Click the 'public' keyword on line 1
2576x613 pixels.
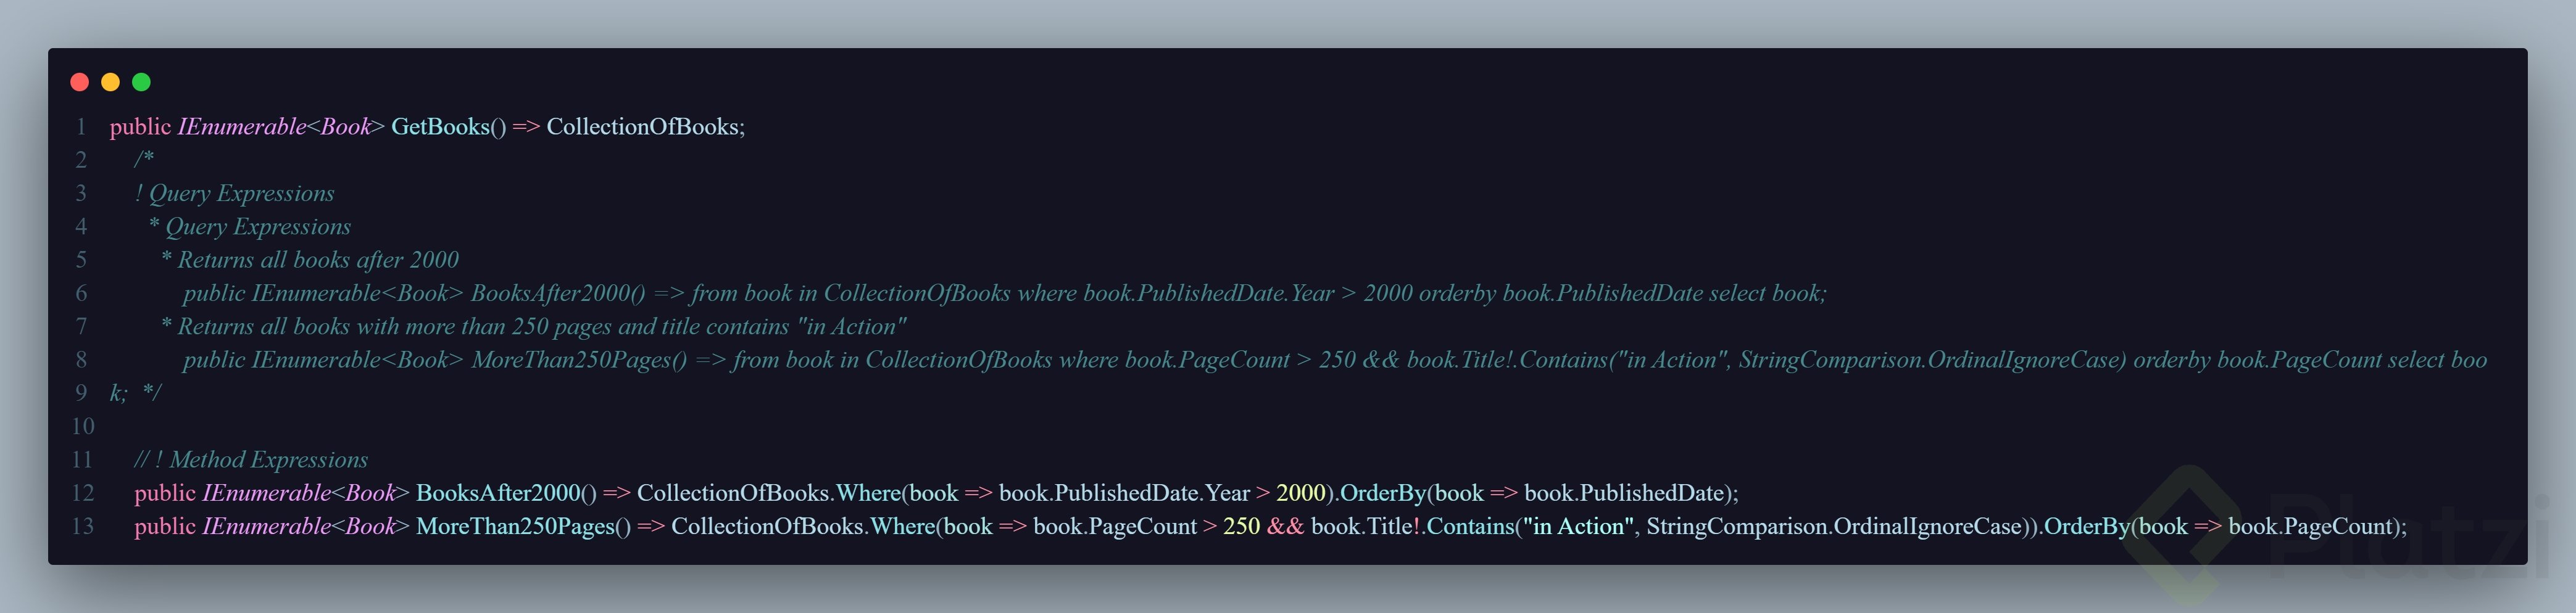coord(140,127)
